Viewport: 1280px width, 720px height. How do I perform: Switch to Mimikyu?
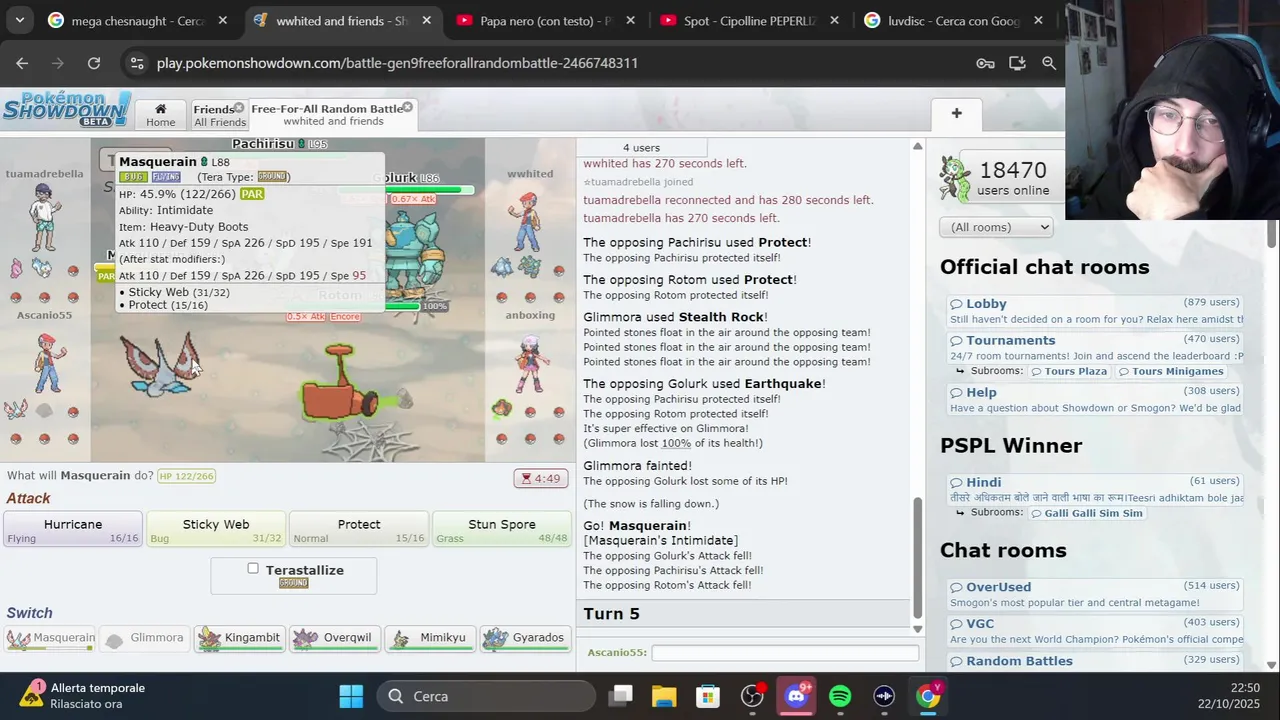(430, 638)
